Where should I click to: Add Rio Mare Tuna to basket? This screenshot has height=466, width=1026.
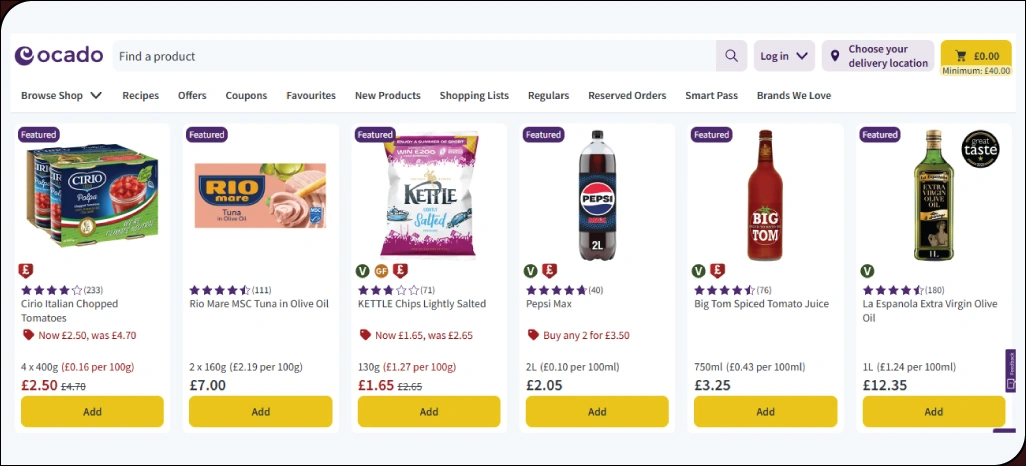261,411
